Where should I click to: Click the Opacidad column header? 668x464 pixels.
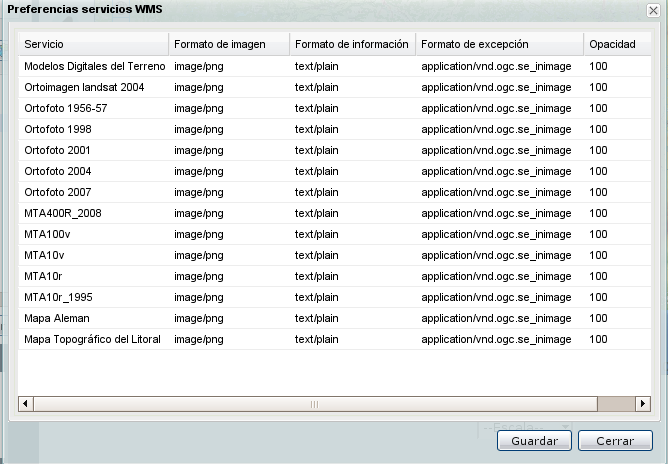point(612,45)
